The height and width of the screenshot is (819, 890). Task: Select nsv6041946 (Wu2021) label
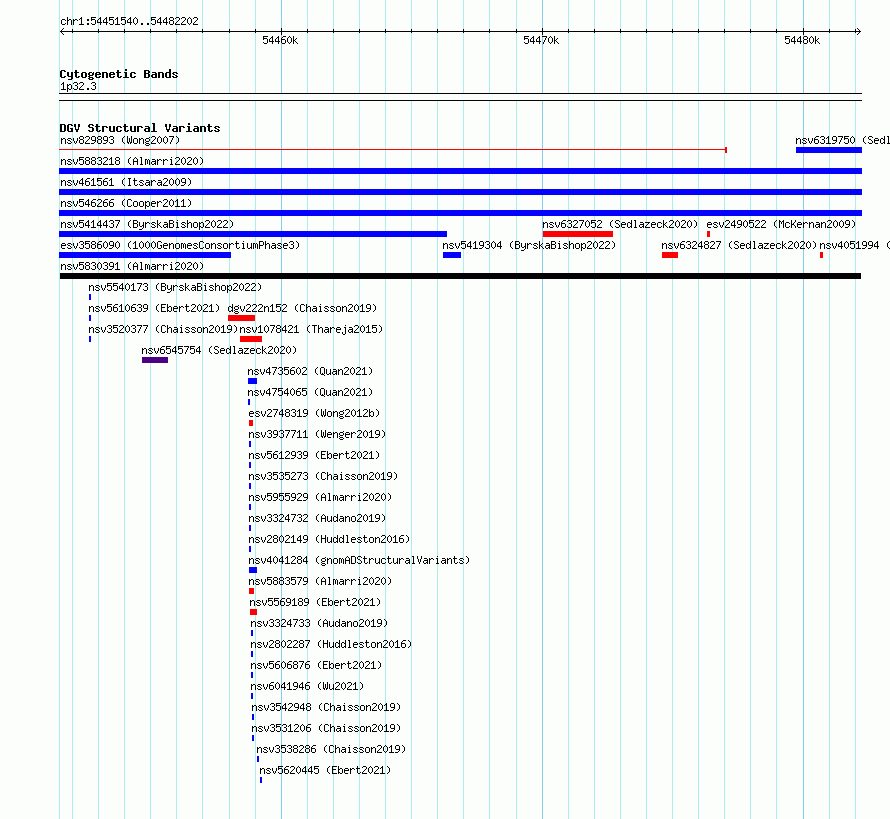[x=307, y=686]
